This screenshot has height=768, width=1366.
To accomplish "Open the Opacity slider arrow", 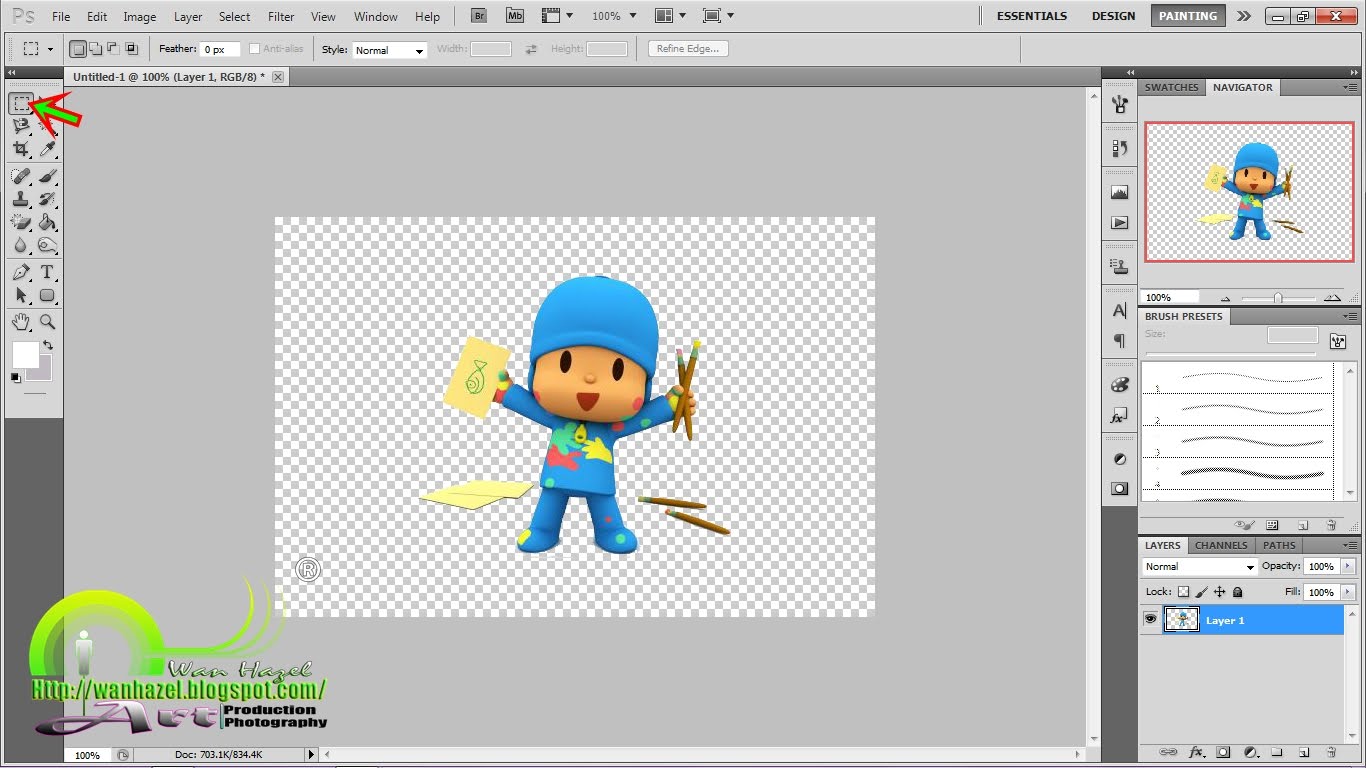I will [1348, 567].
